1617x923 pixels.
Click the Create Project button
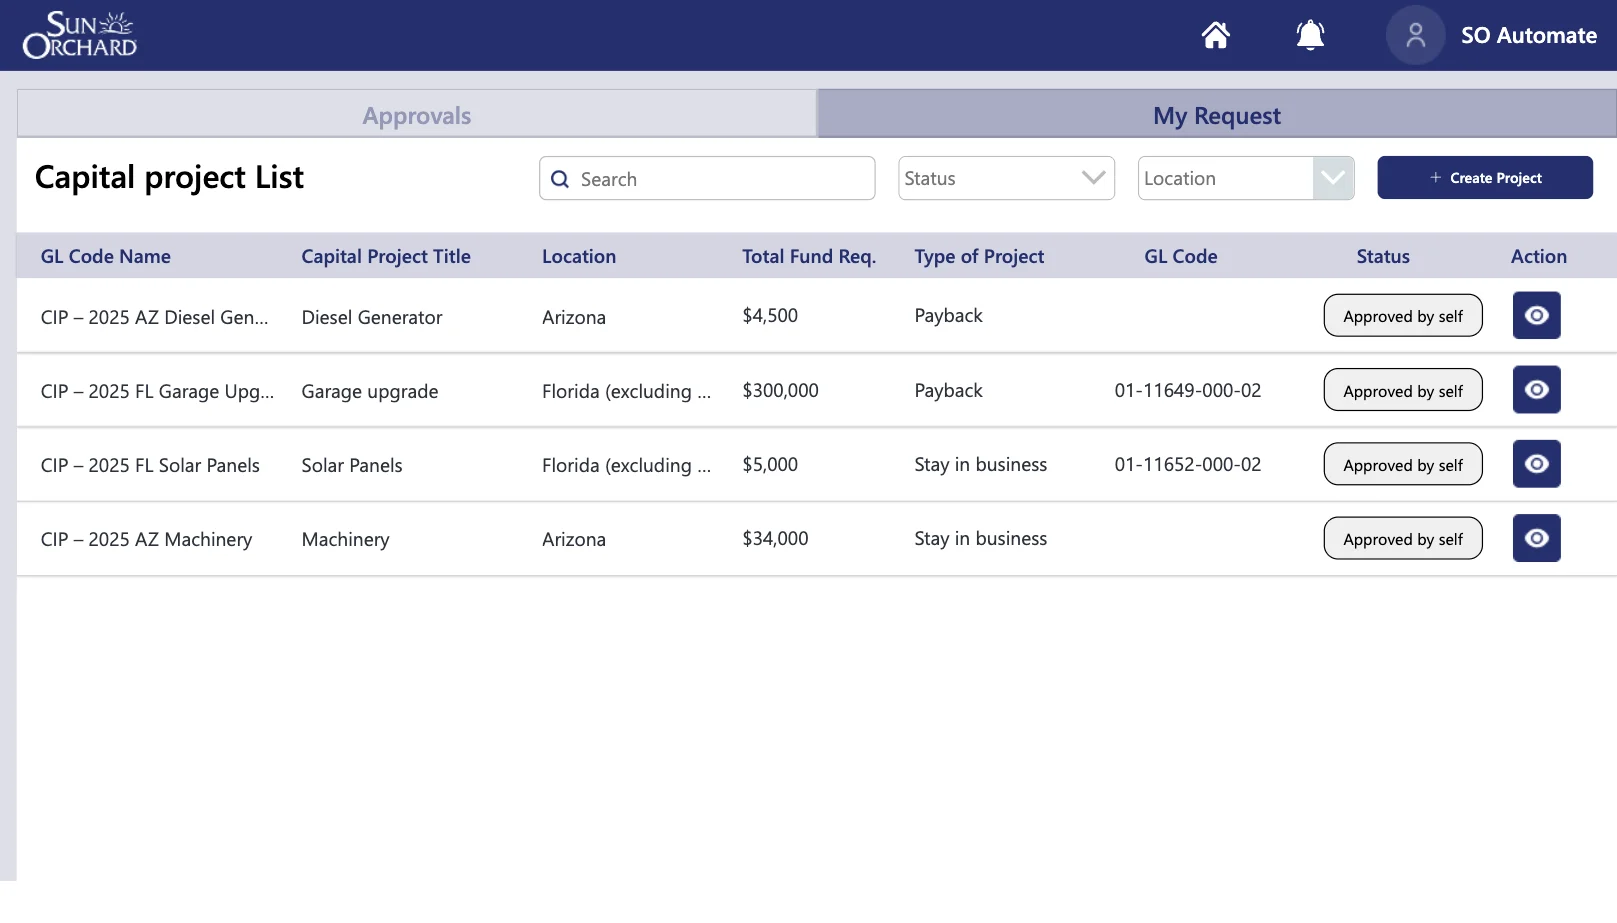coord(1485,177)
